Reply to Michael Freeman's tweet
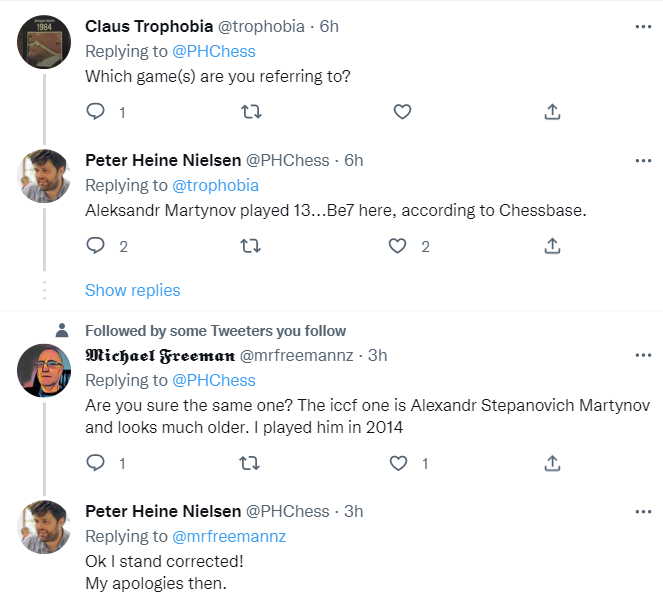The width and height of the screenshot is (663, 608). point(96,463)
